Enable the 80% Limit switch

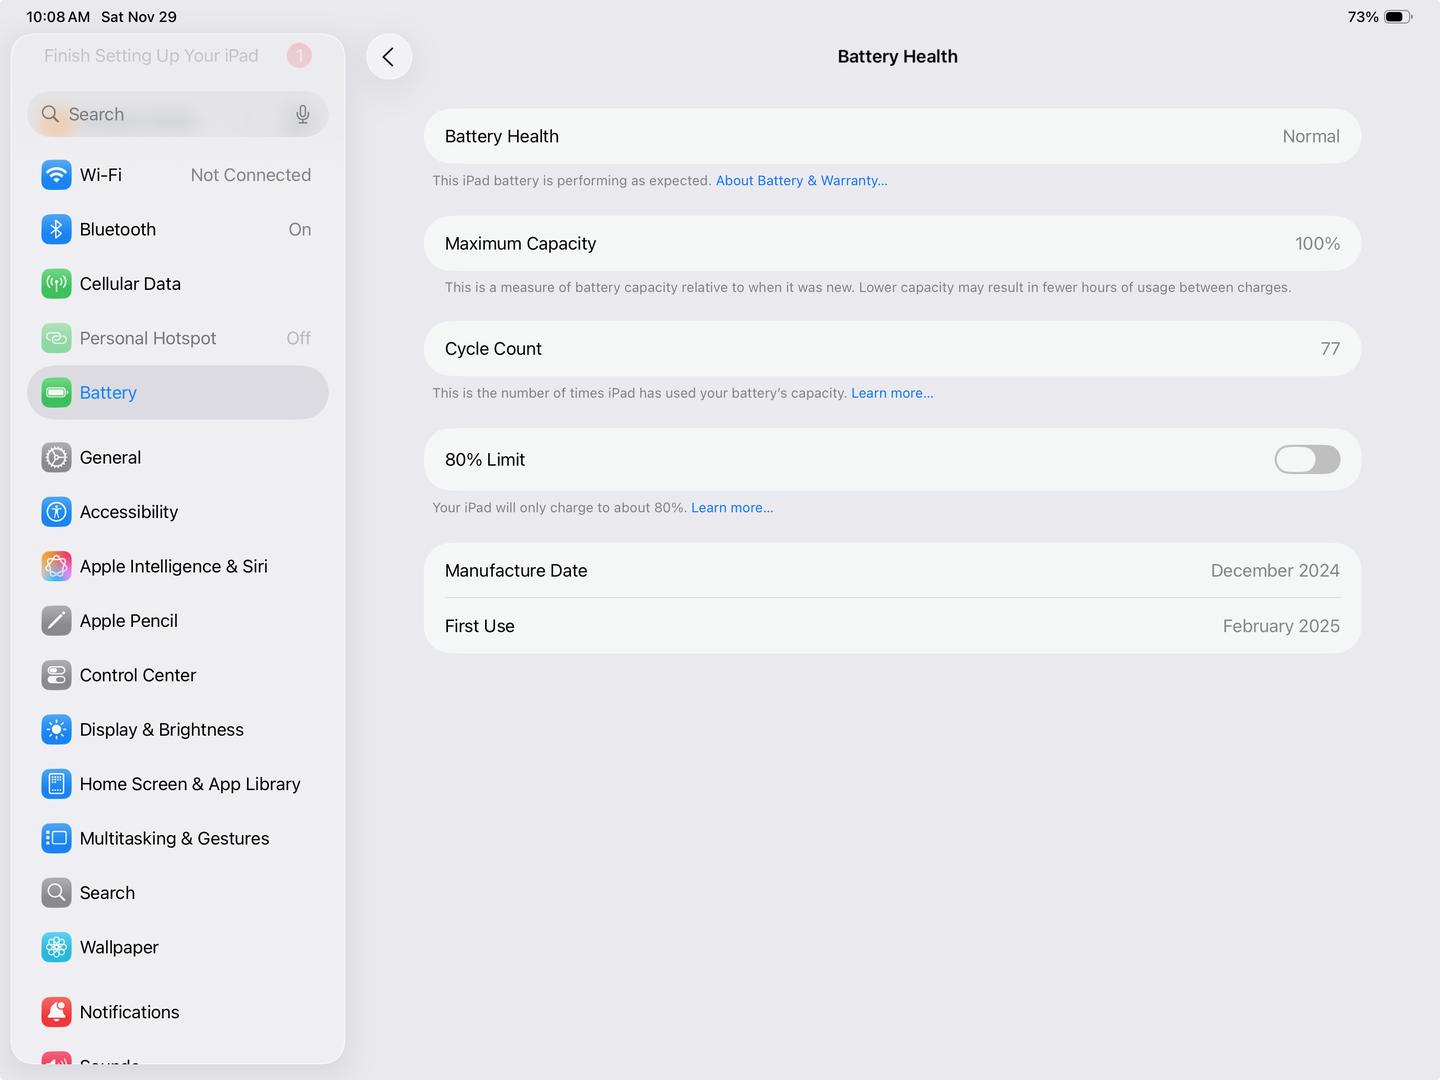pos(1306,460)
